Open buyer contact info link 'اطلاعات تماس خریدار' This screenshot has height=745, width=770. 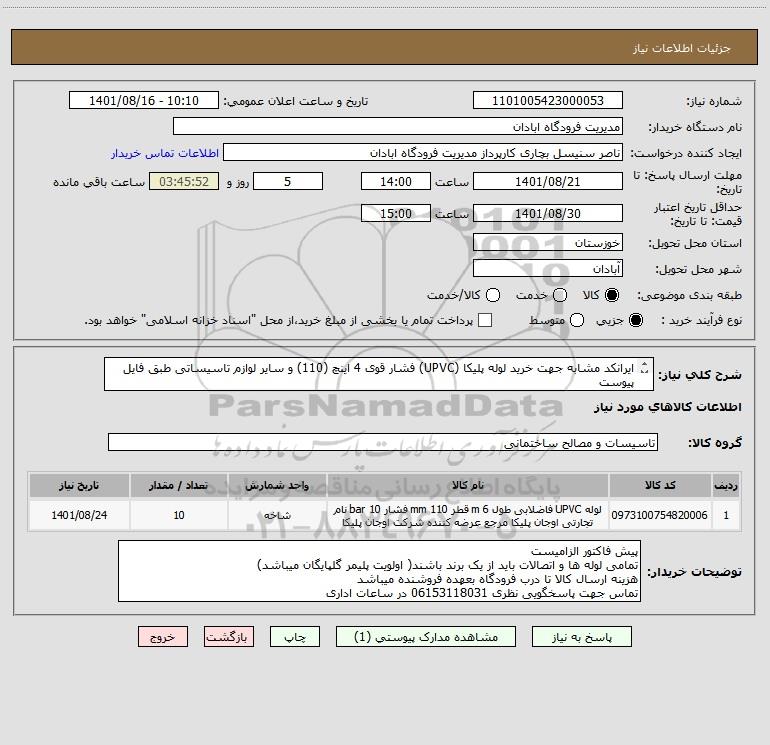click(165, 153)
